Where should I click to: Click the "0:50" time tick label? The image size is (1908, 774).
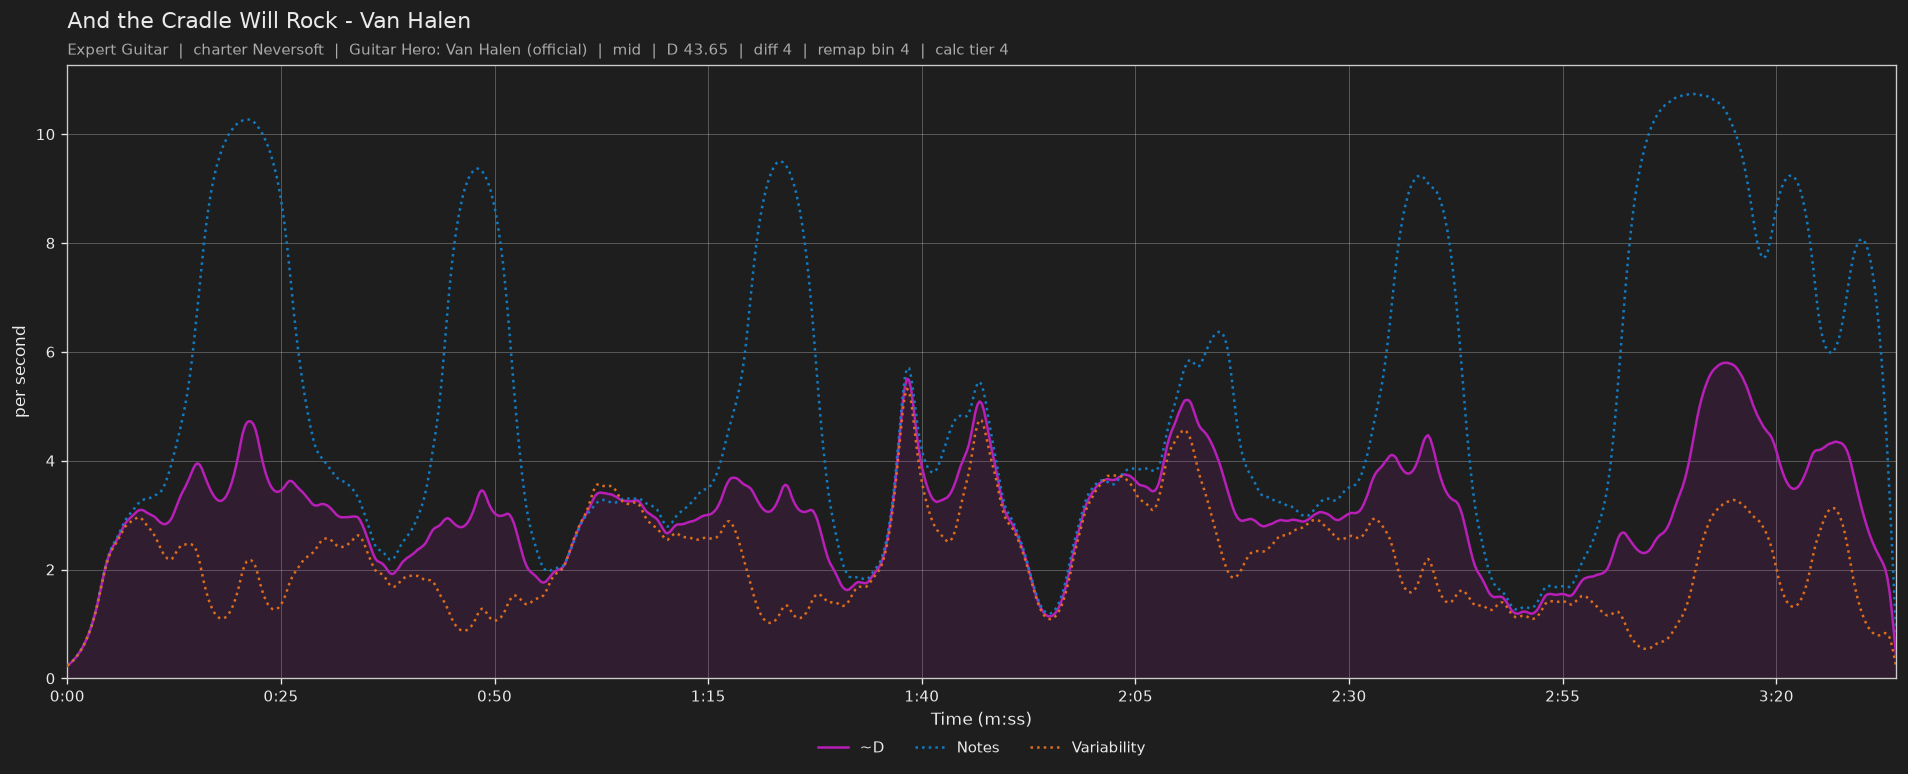coord(494,697)
